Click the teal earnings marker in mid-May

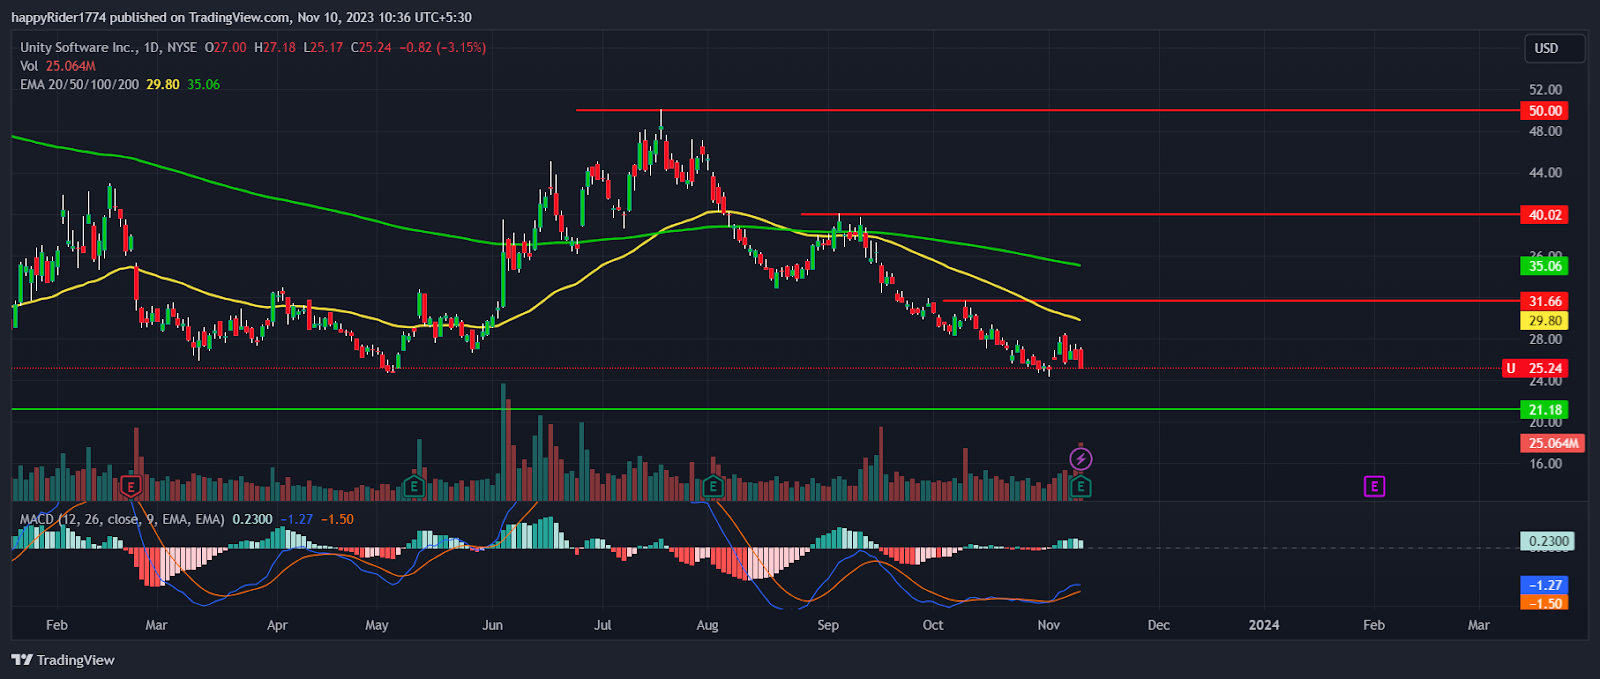click(413, 487)
